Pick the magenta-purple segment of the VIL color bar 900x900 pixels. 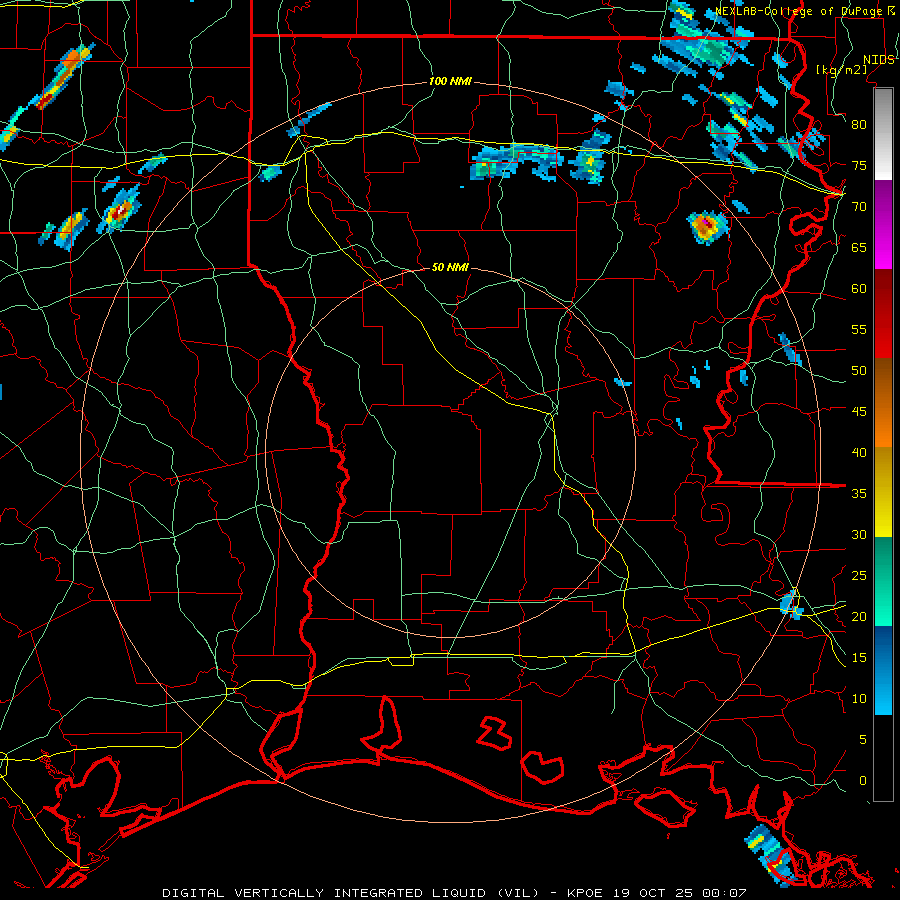pyautogui.click(x=883, y=225)
